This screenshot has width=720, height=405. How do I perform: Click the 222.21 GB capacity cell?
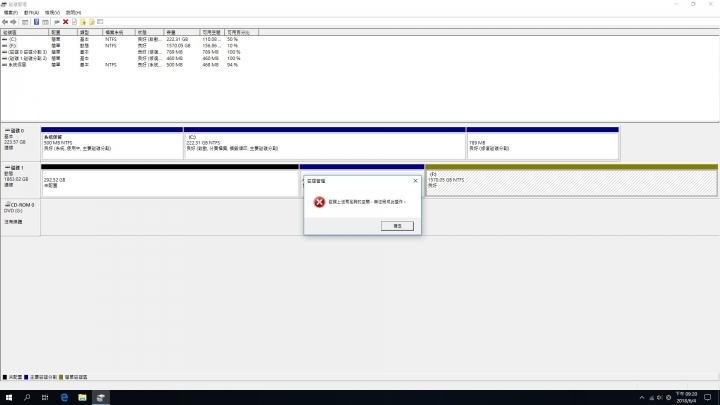pyautogui.click(x=177, y=39)
